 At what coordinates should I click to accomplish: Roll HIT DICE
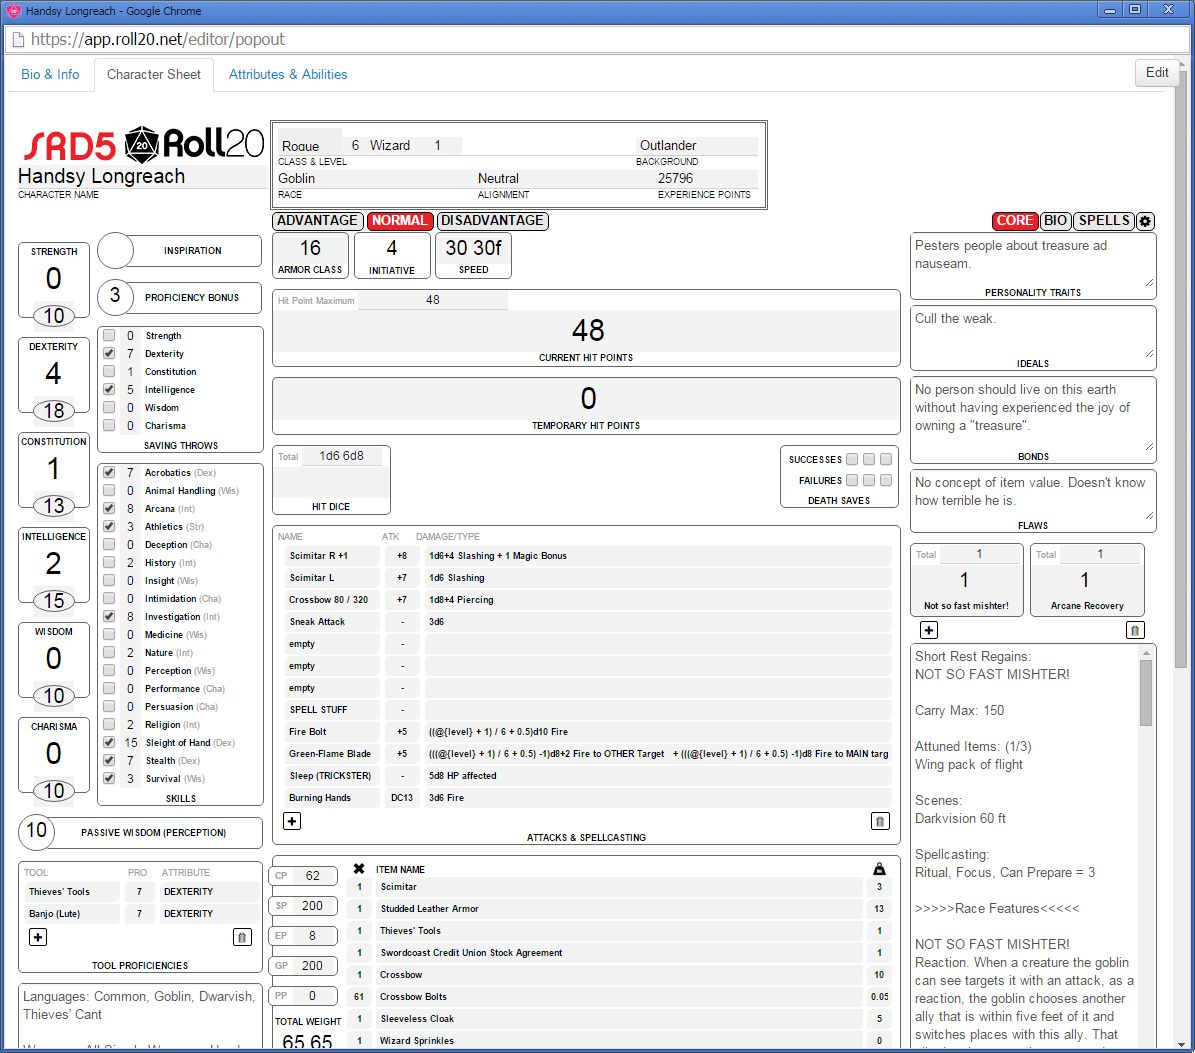coord(331,507)
